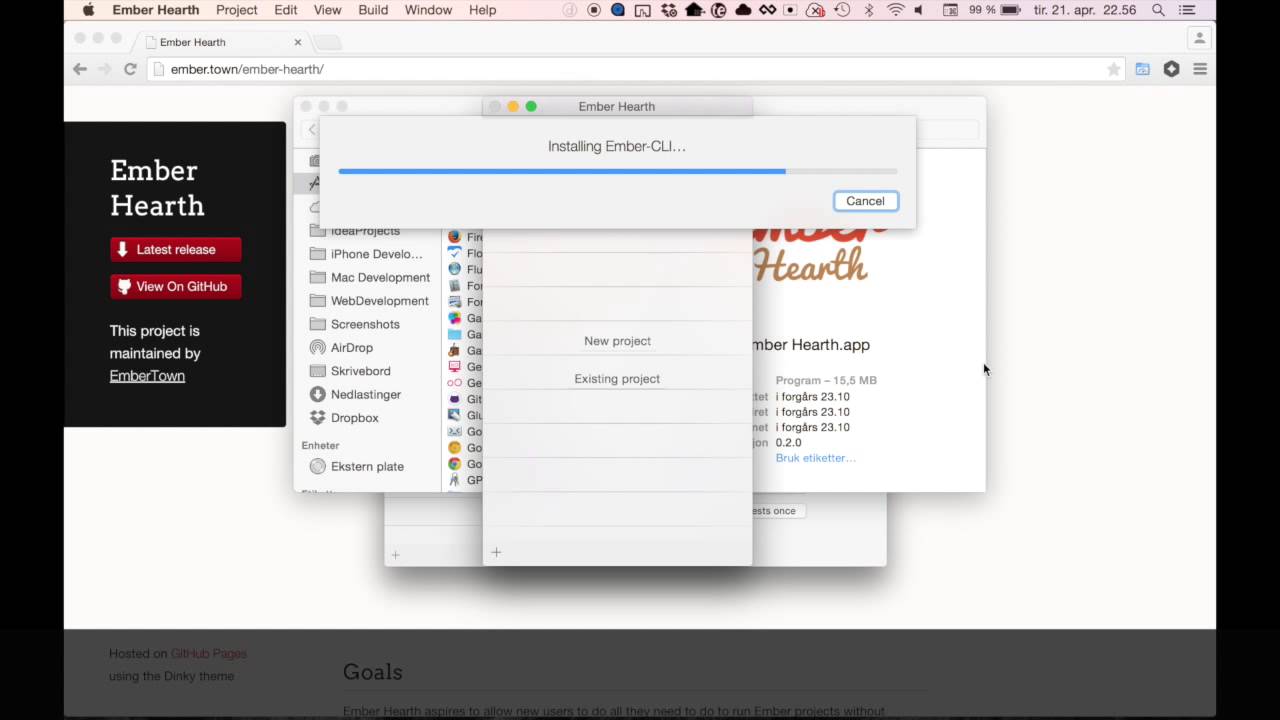The height and width of the screenshot is (720, 1280).
Task: Open a new browser tab
Action: click(x=328, y=42)
